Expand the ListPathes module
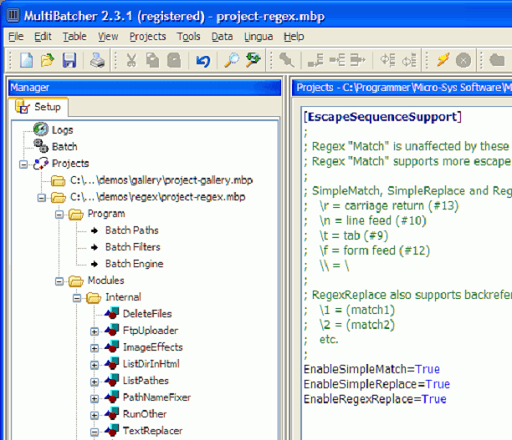The width and height of the screenshot is (512, 440). (x=94, y=381)
